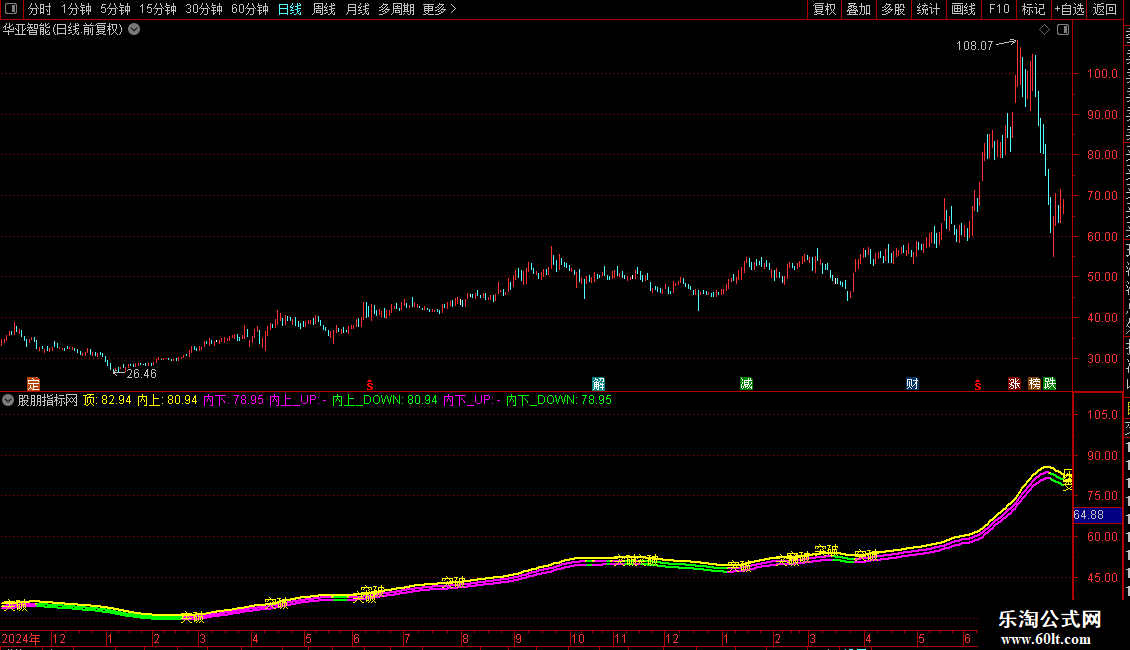The height and width of the screenshot is (650, 1130).
Task: Click the yellow 内上: 80.94 value
Action: coord(167,400)
